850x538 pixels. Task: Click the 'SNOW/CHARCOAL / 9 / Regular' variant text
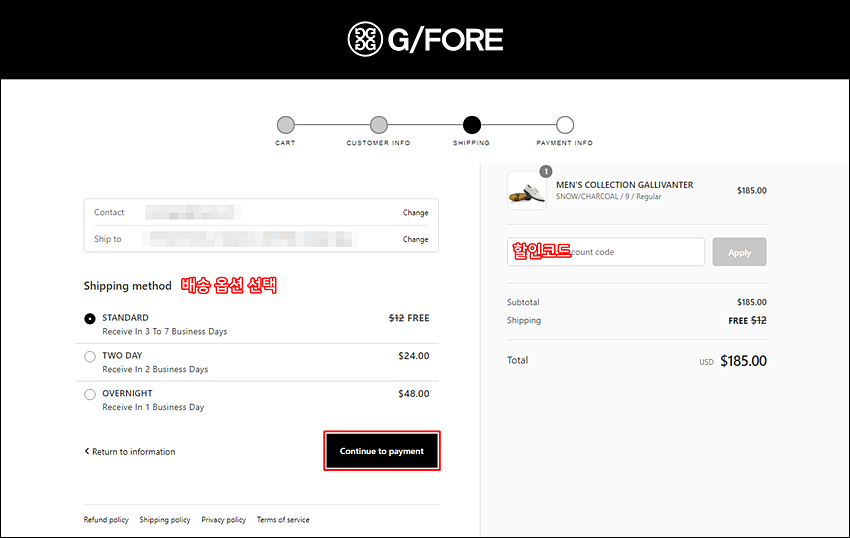608,196
